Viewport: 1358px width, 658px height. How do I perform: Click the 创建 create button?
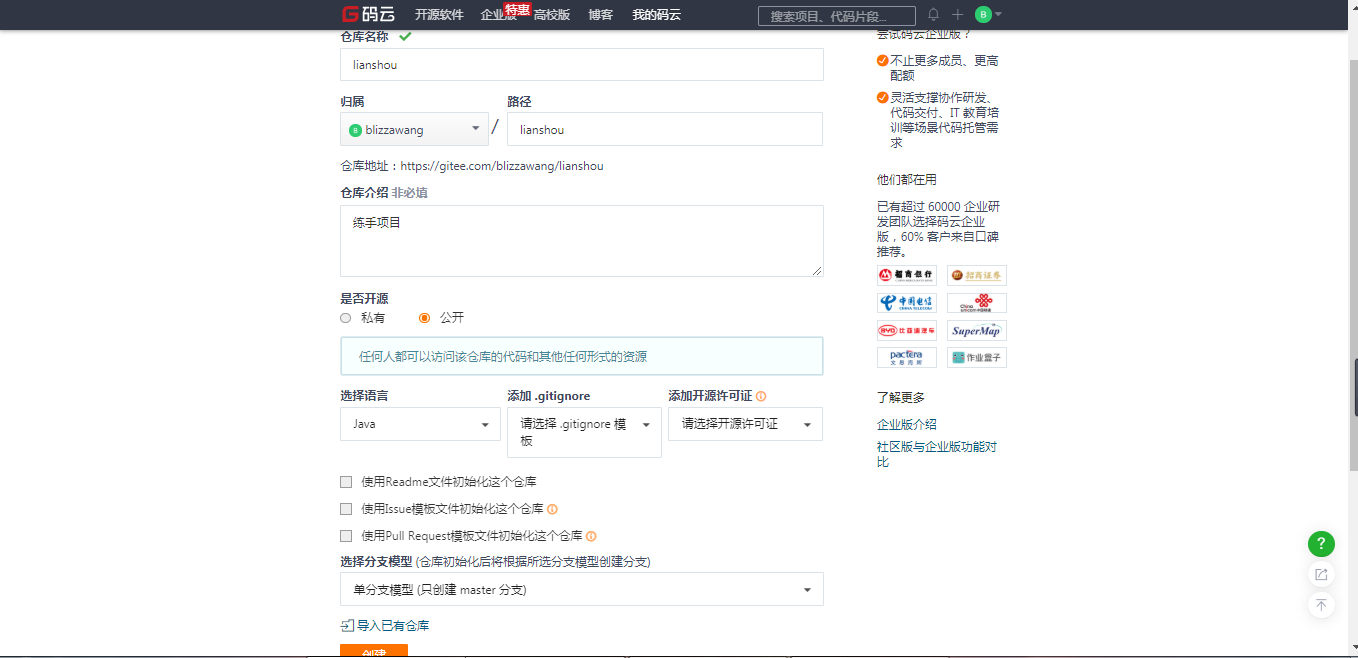[x=373, y=651]
